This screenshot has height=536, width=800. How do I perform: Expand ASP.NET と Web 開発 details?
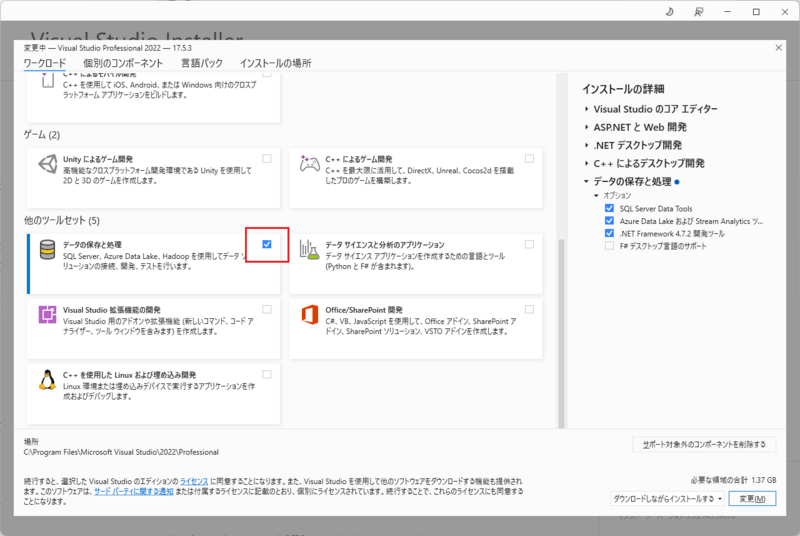point(587,127)
